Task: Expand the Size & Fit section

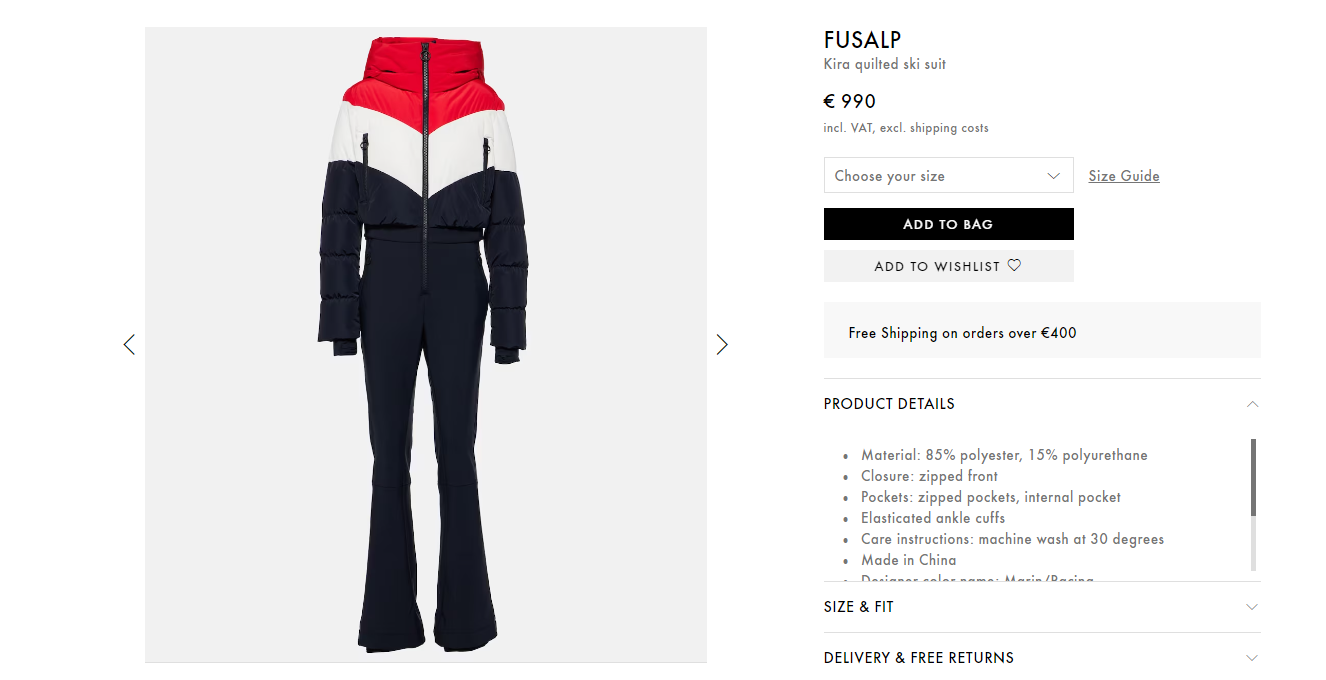Action: (1042, 607)
